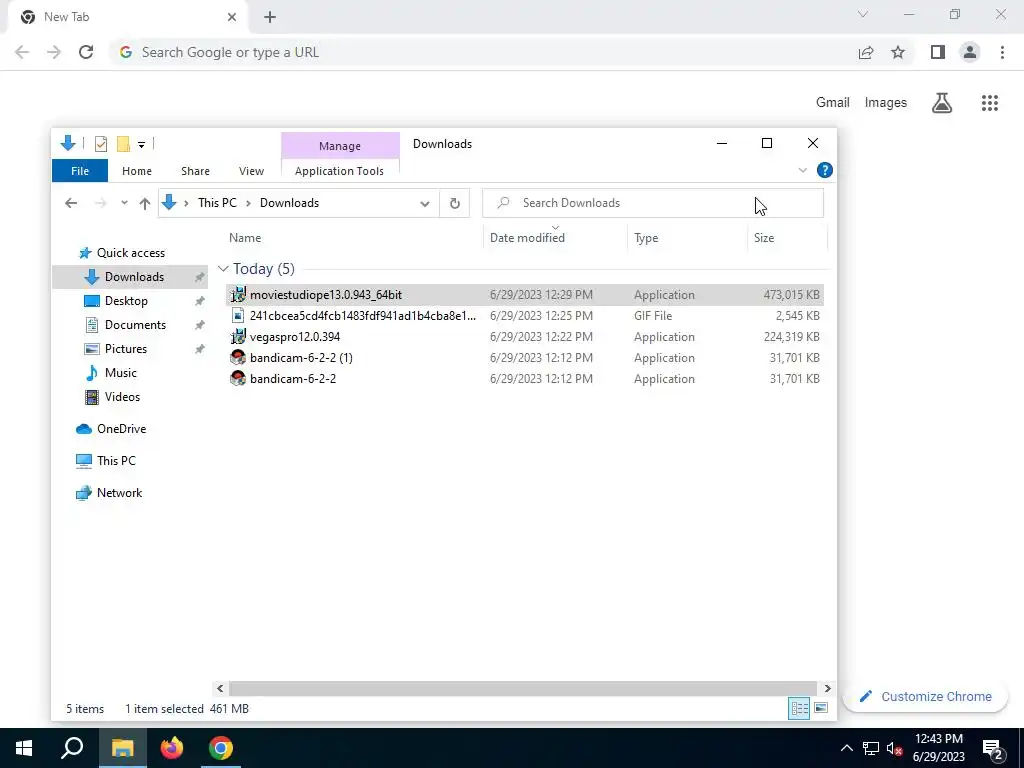This screenshot has height=768, width=1024.
Task: Click the Search Downloads field
Action: tap(653, 203)
